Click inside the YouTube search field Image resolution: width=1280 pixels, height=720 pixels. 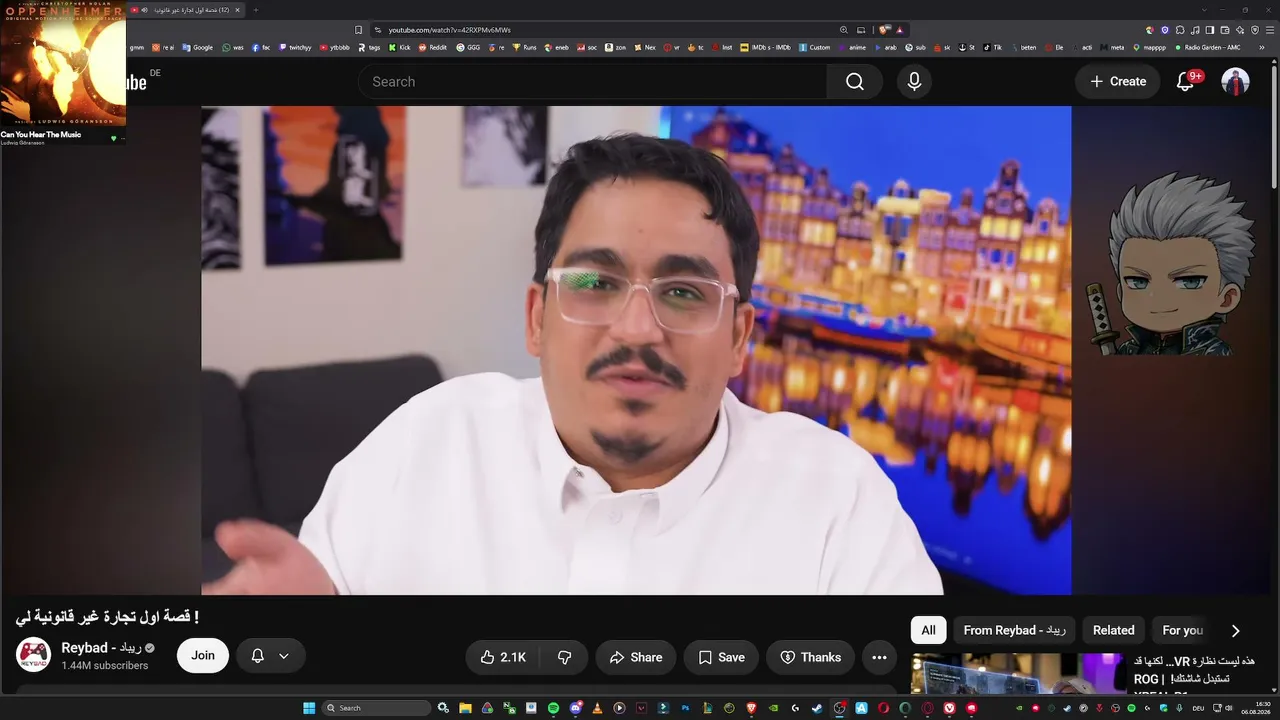[x=592, y=82]
